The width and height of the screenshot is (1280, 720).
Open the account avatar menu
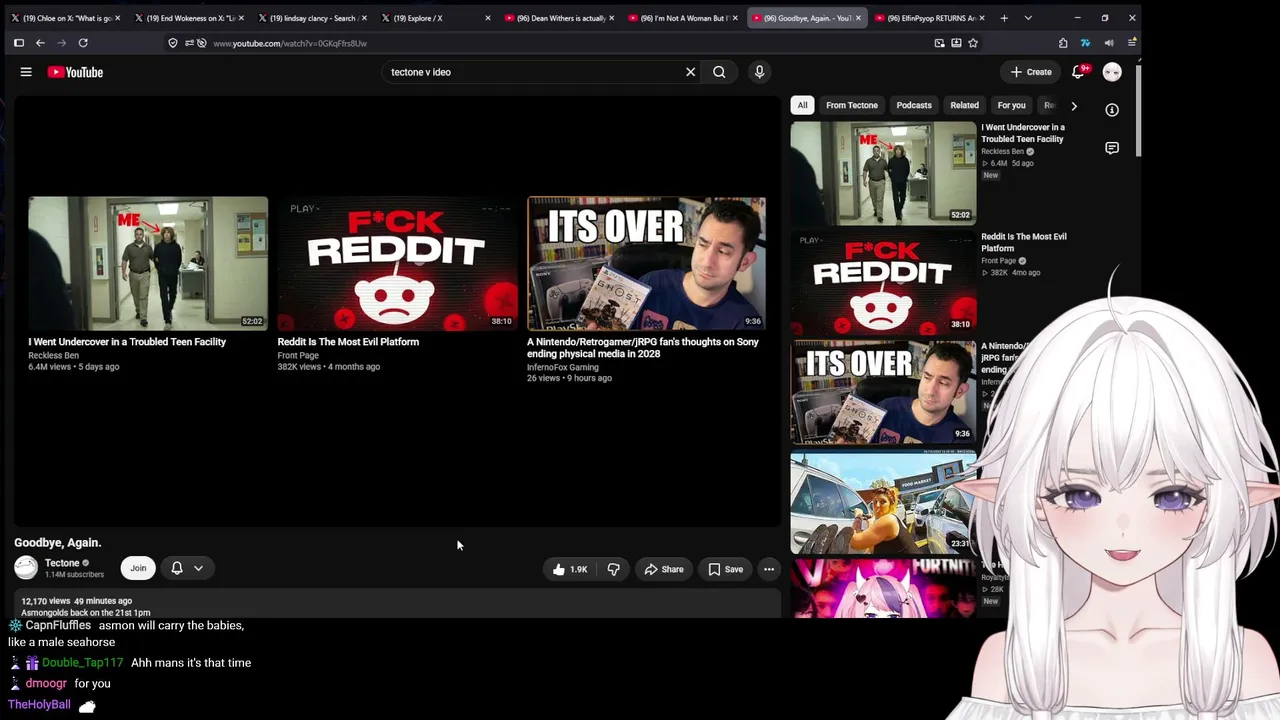[x=1112, y=72]
